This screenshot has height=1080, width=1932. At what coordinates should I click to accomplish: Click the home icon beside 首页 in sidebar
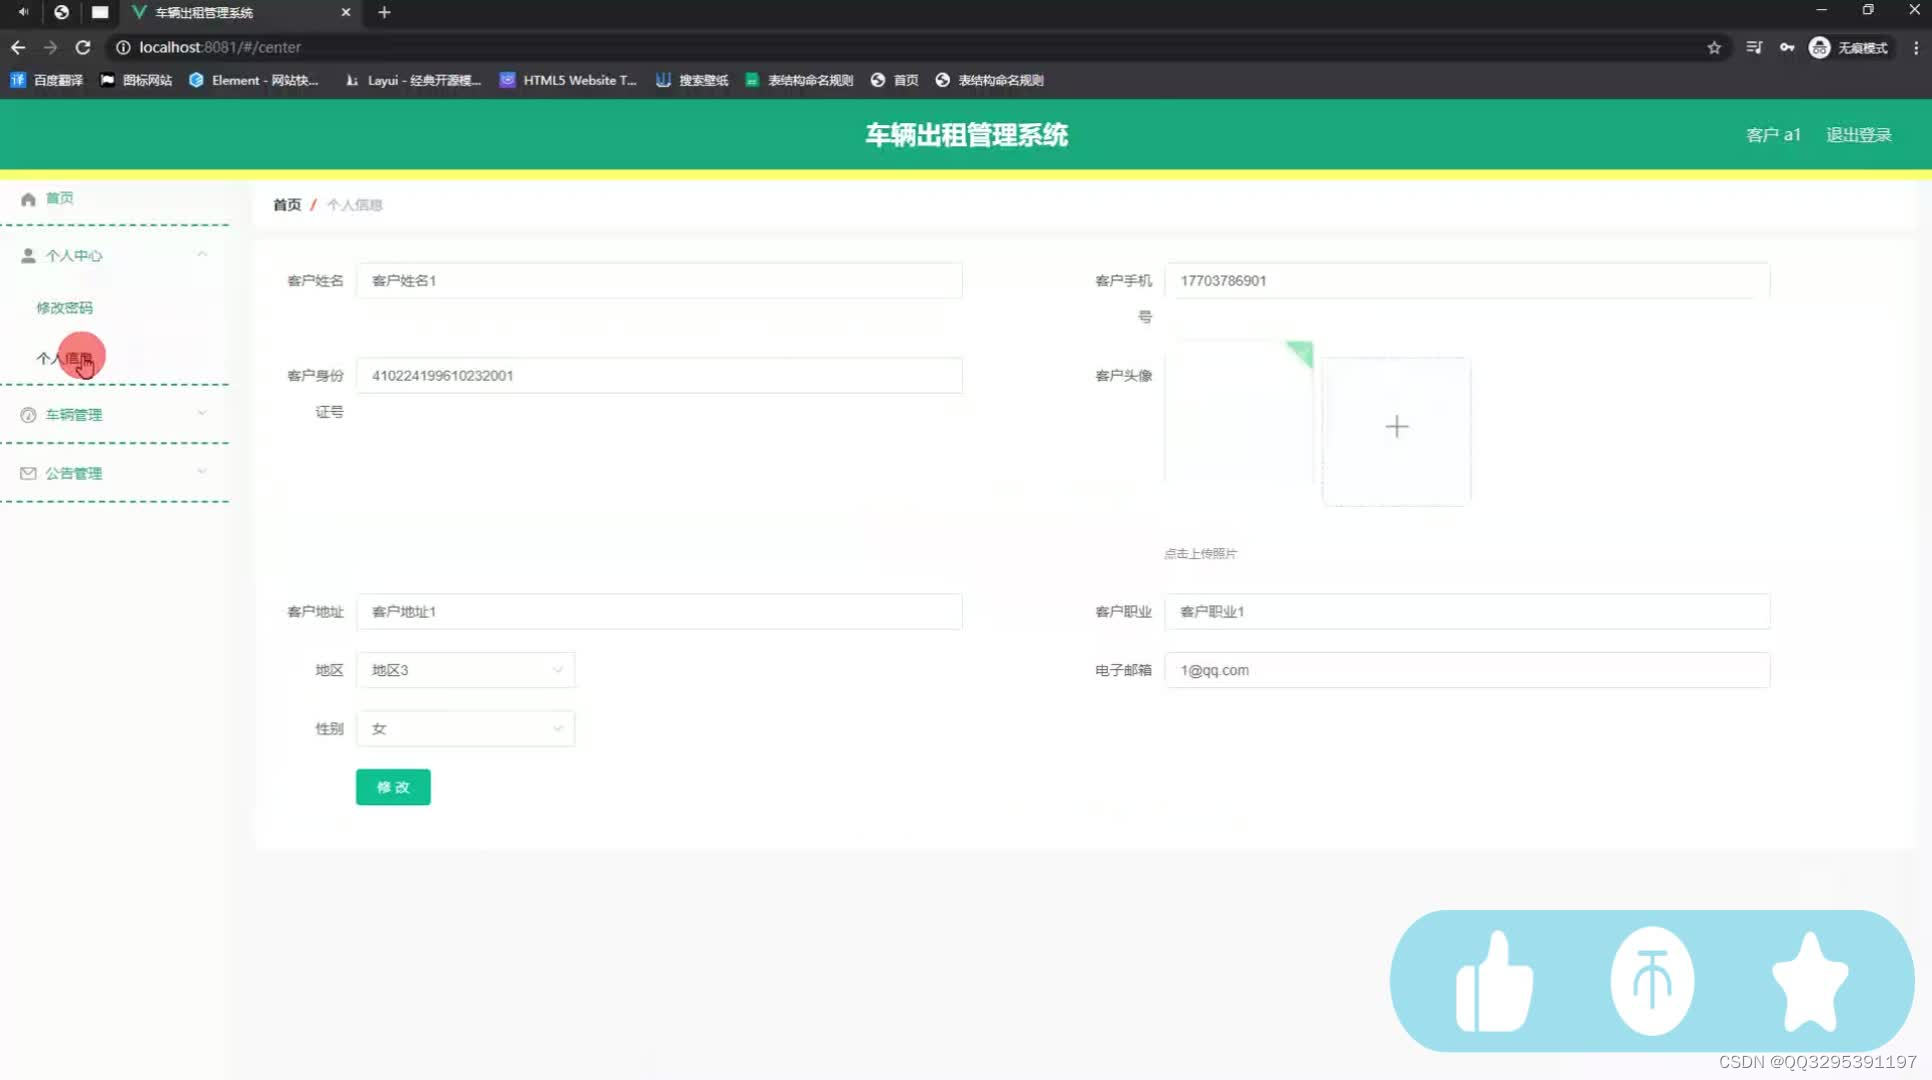tap(28, 199)
